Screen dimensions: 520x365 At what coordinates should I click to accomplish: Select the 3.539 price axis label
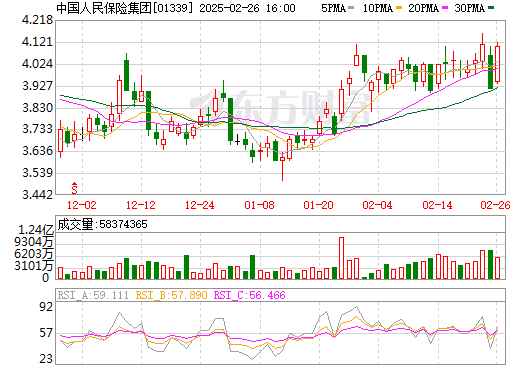[x=37, y=173]
